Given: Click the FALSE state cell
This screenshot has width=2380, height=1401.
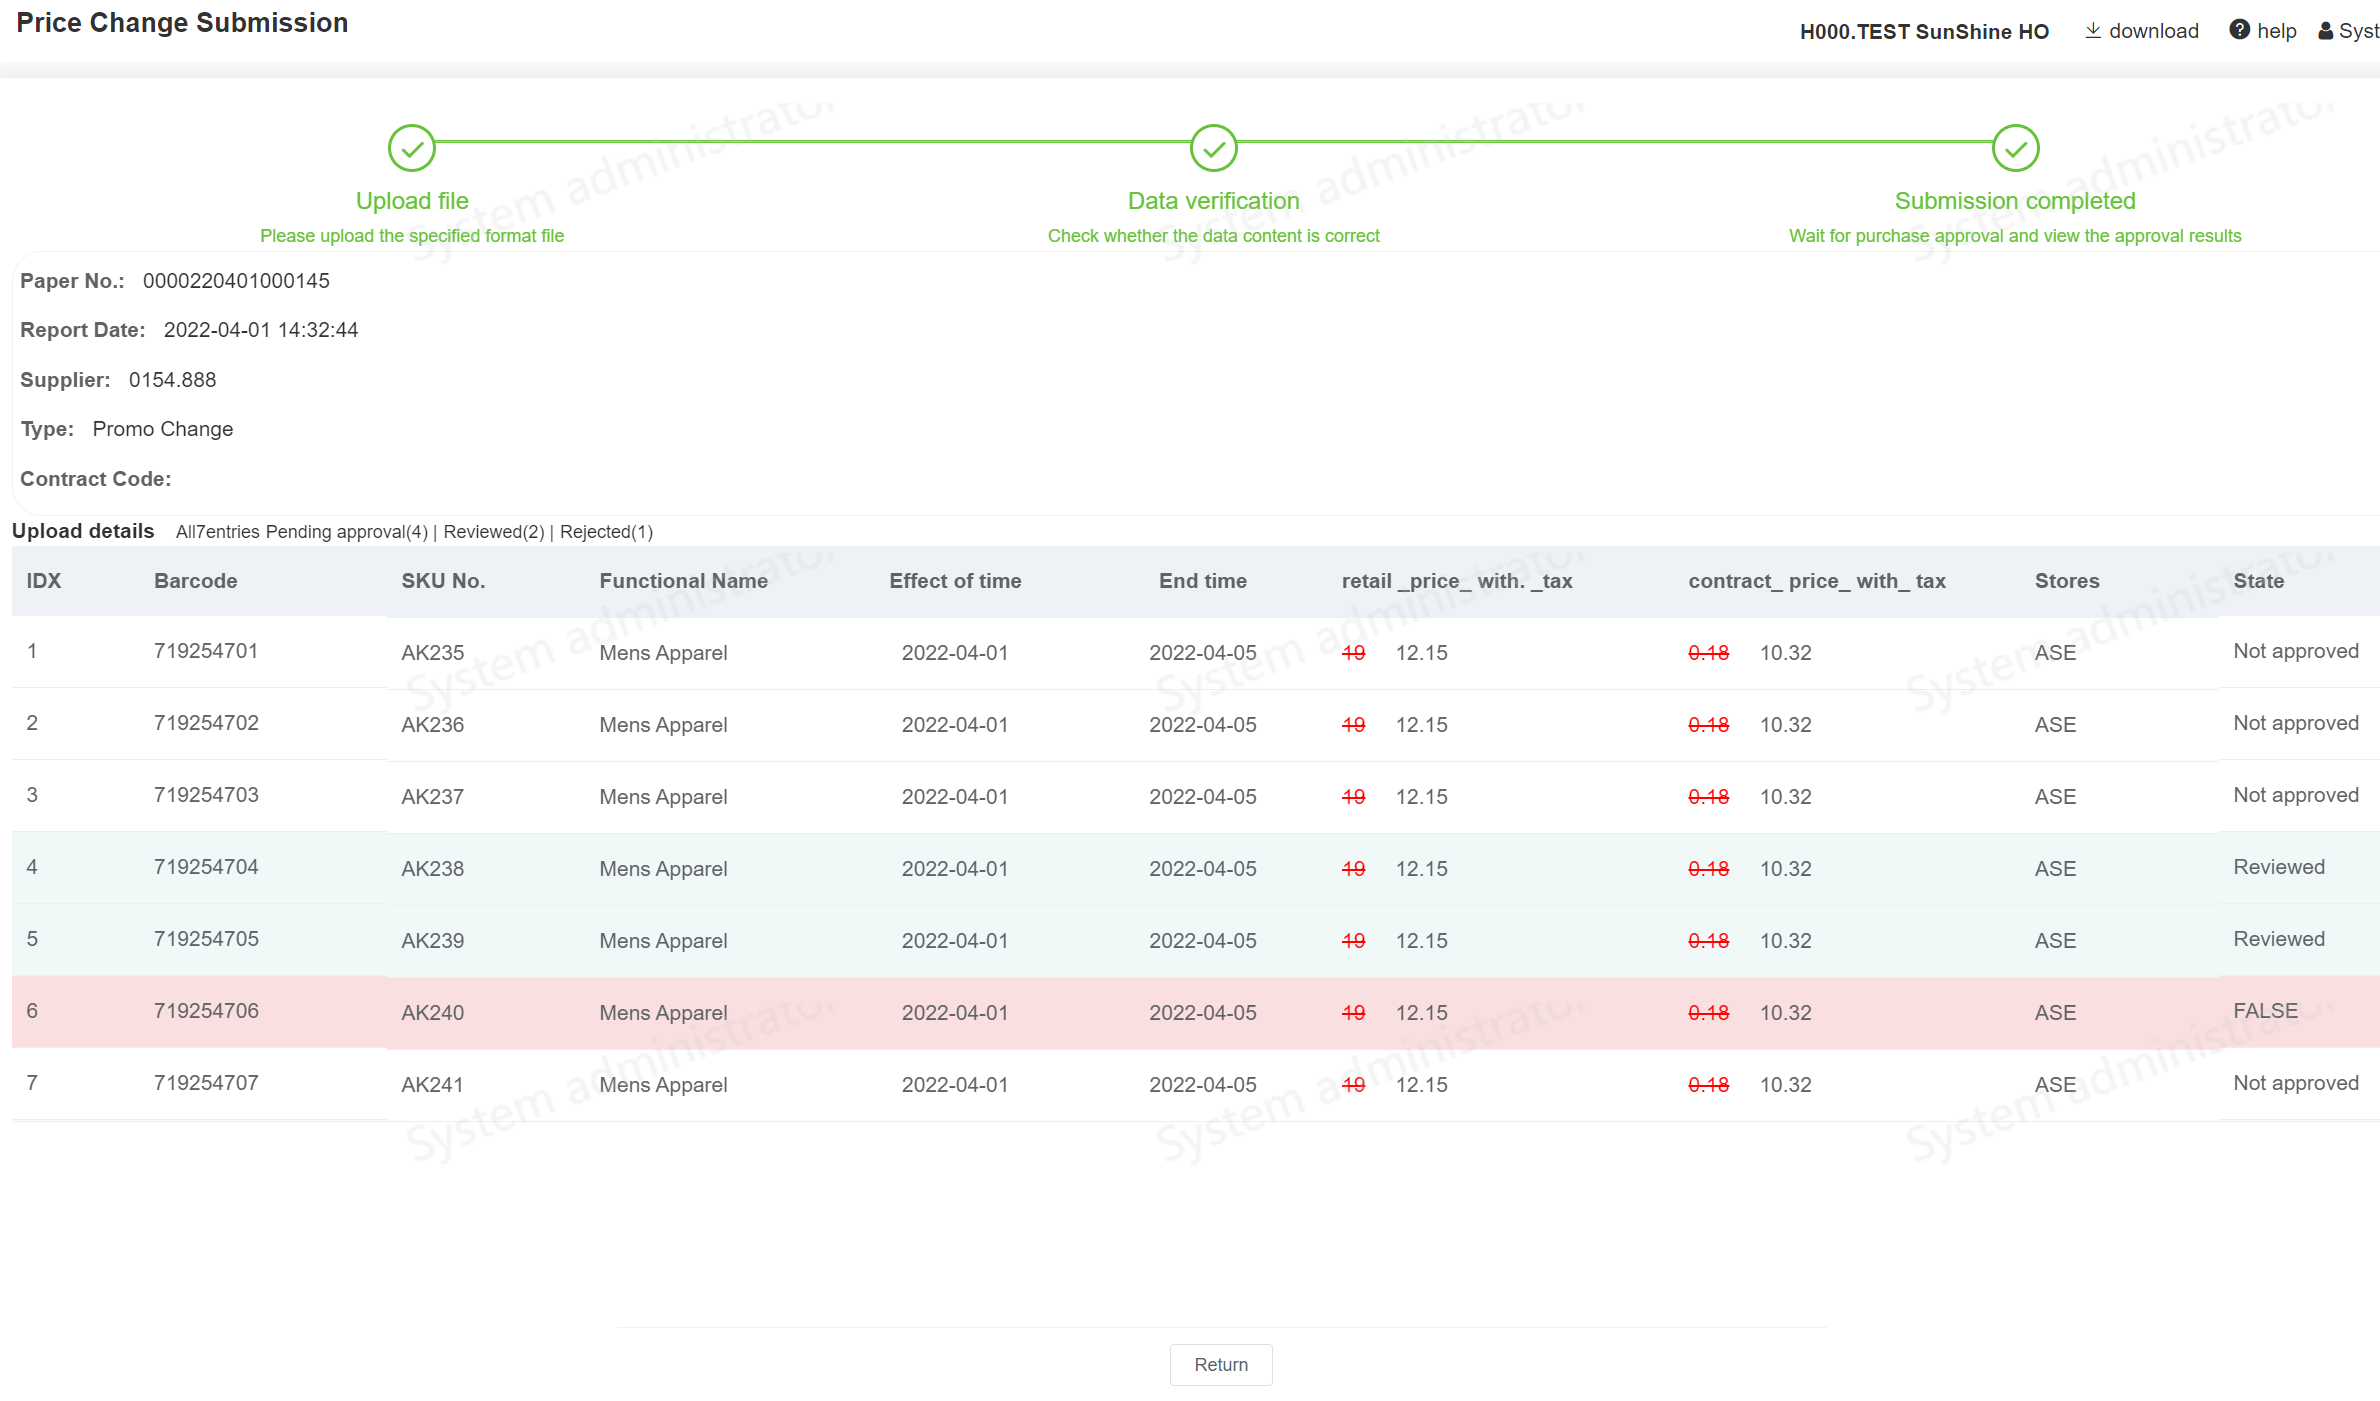Looking at the screenshot, I should [2265, 1011].
